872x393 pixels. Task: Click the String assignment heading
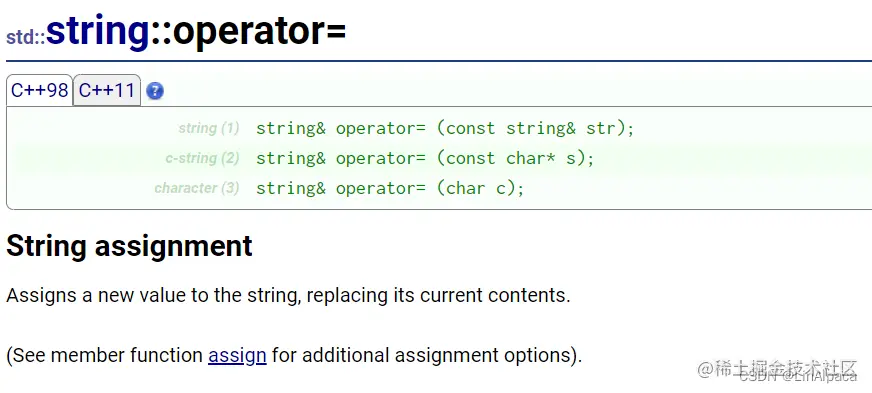point(129,246)
